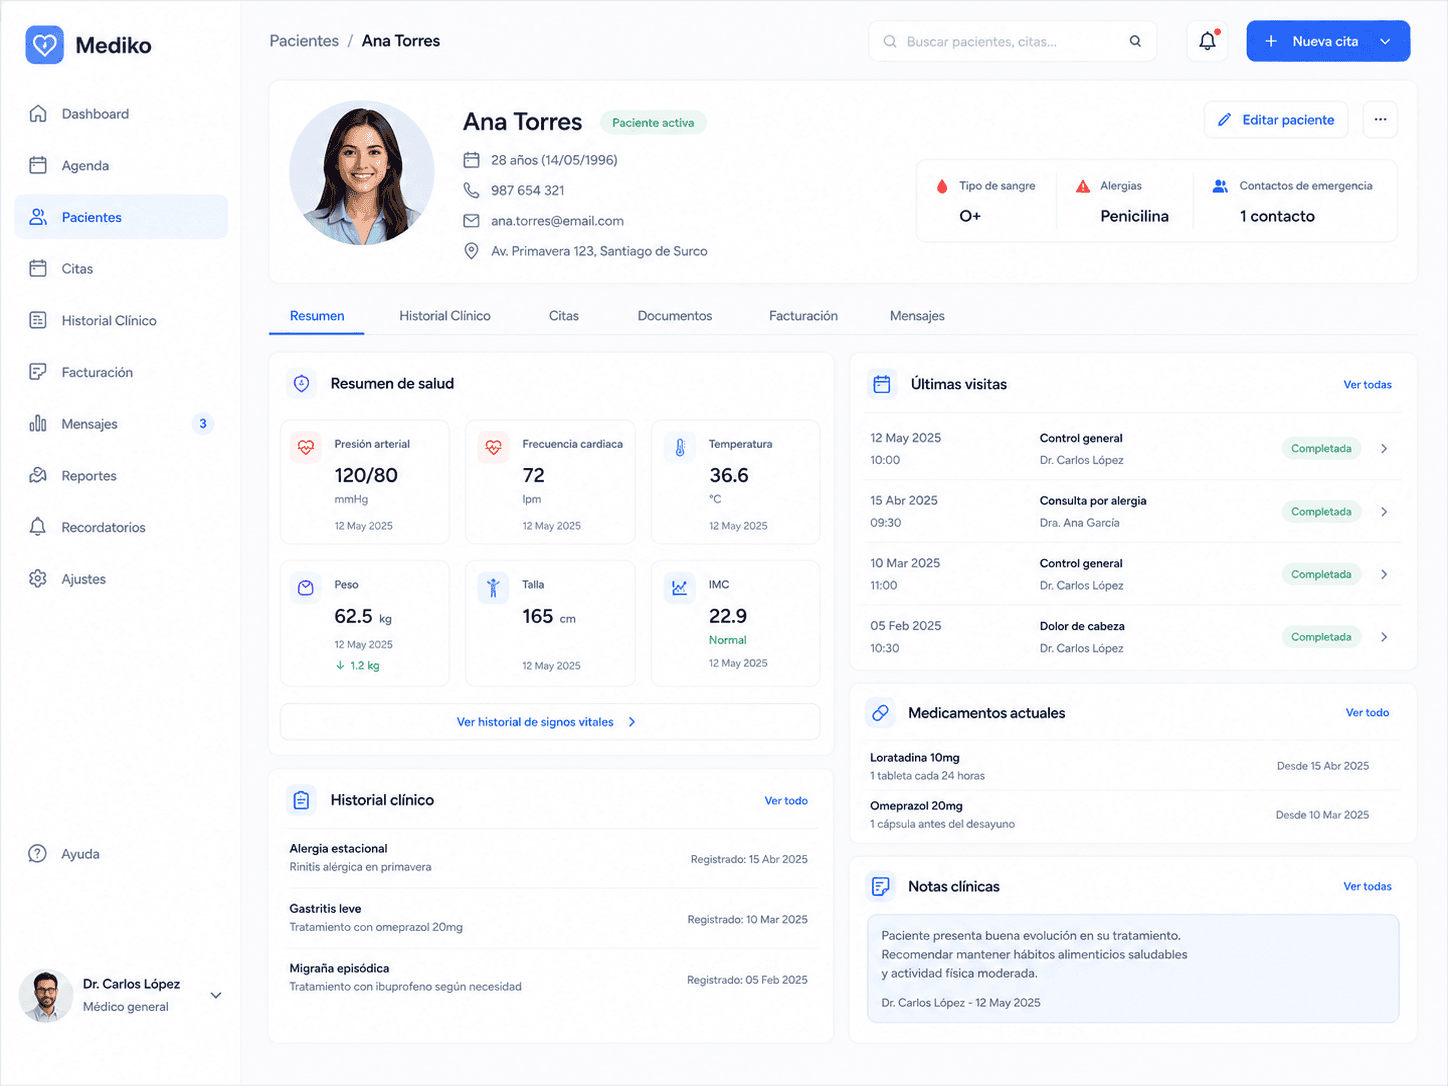Click the location pin icon beside the address

tap(471, 251)
